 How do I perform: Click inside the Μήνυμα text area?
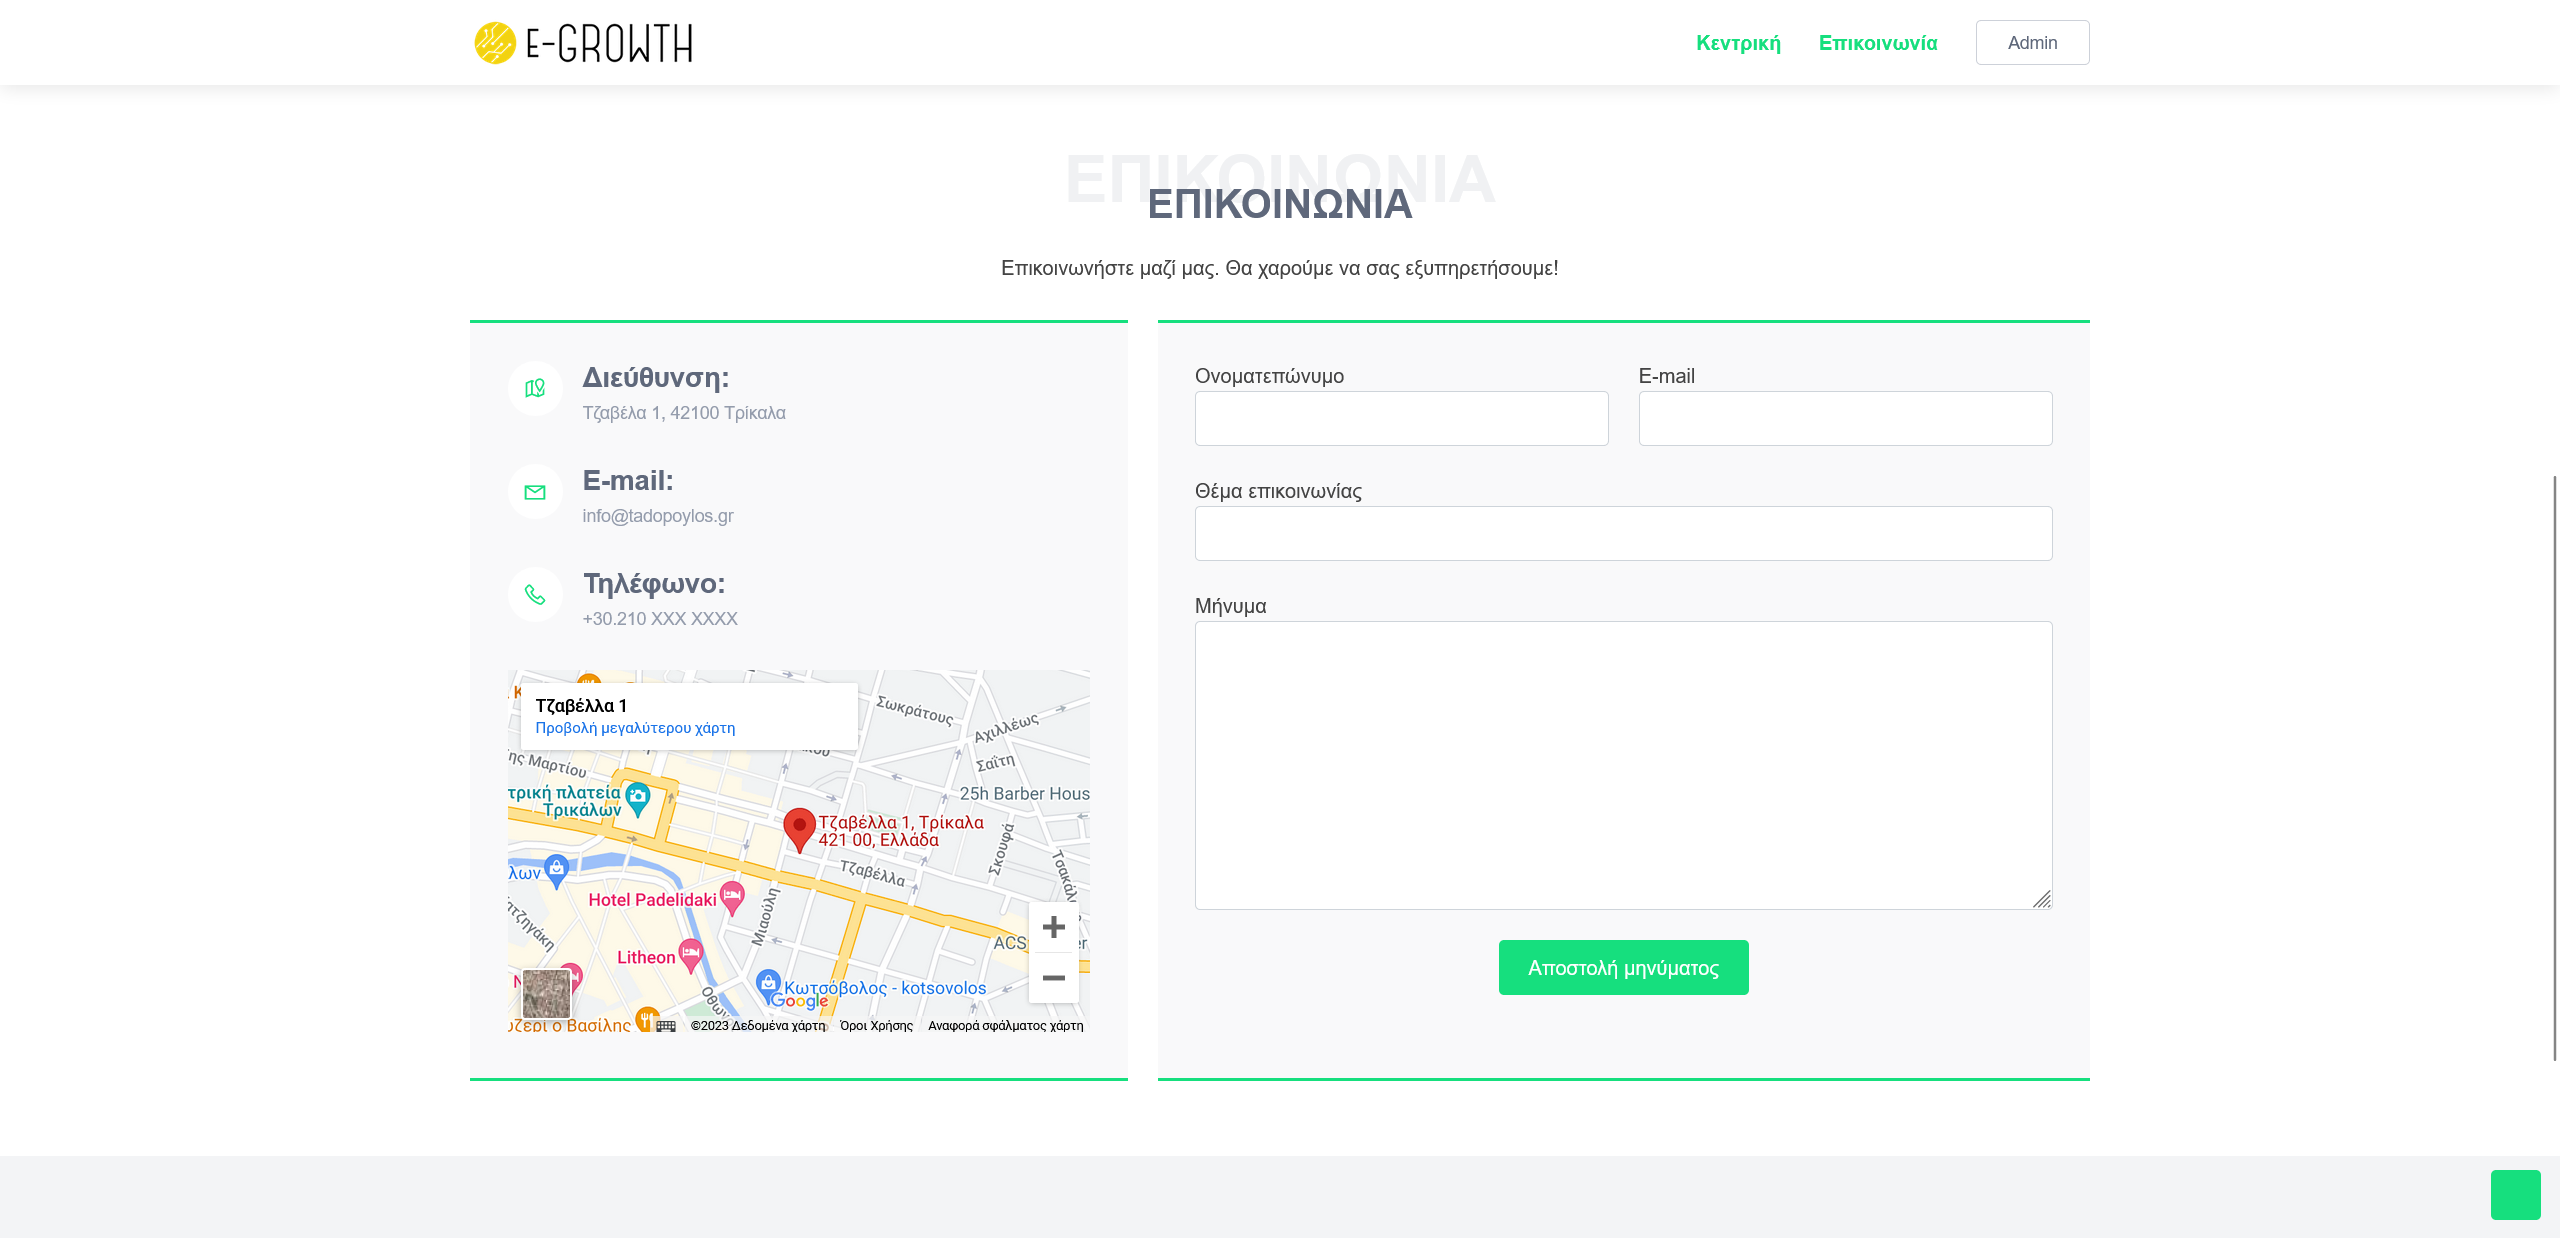click(1623, 765)
